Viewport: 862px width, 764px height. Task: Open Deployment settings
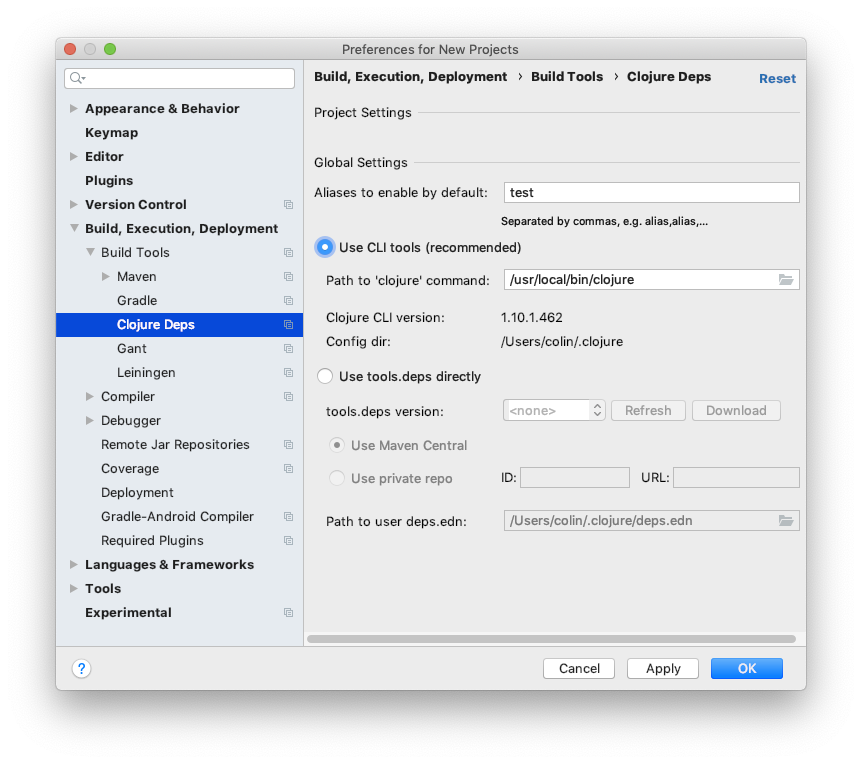click(x=137, y=492)
